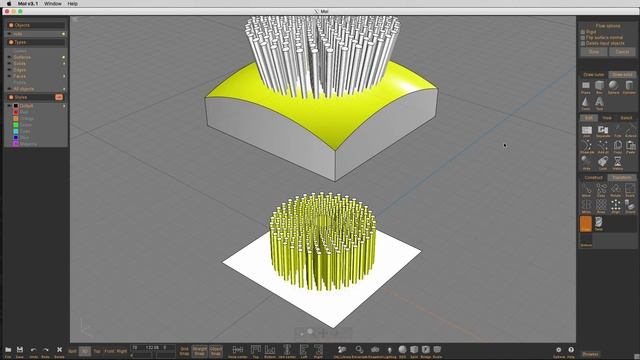Select the Box solid tool
Screen dimensions: 640x360
pyautogui.click(x=599, y=87)
